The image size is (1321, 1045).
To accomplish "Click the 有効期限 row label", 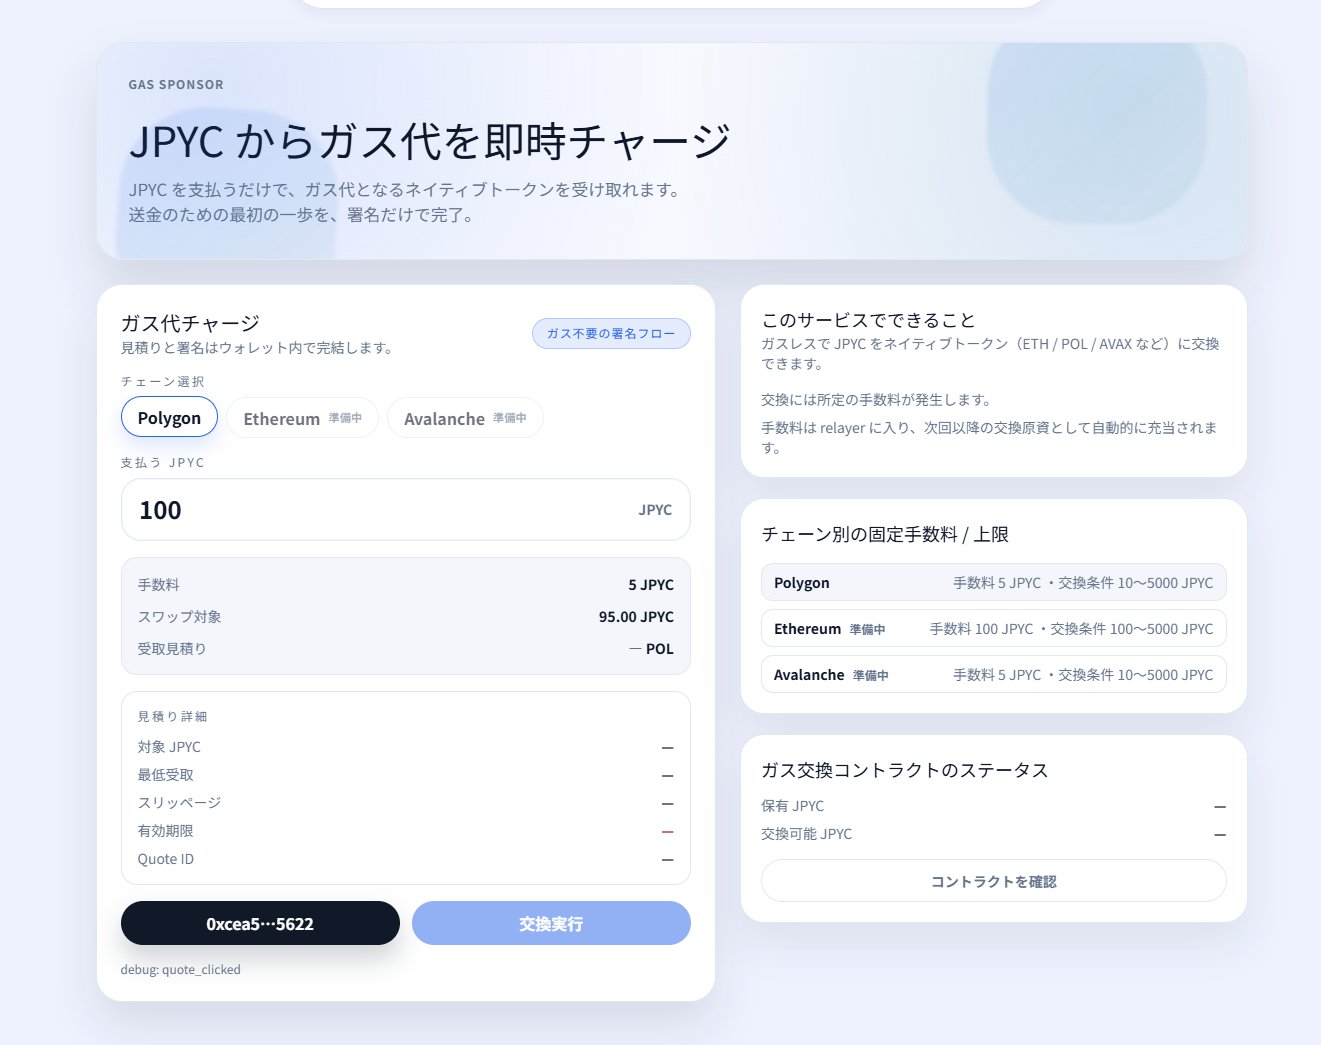I will (x=166, y=831).
